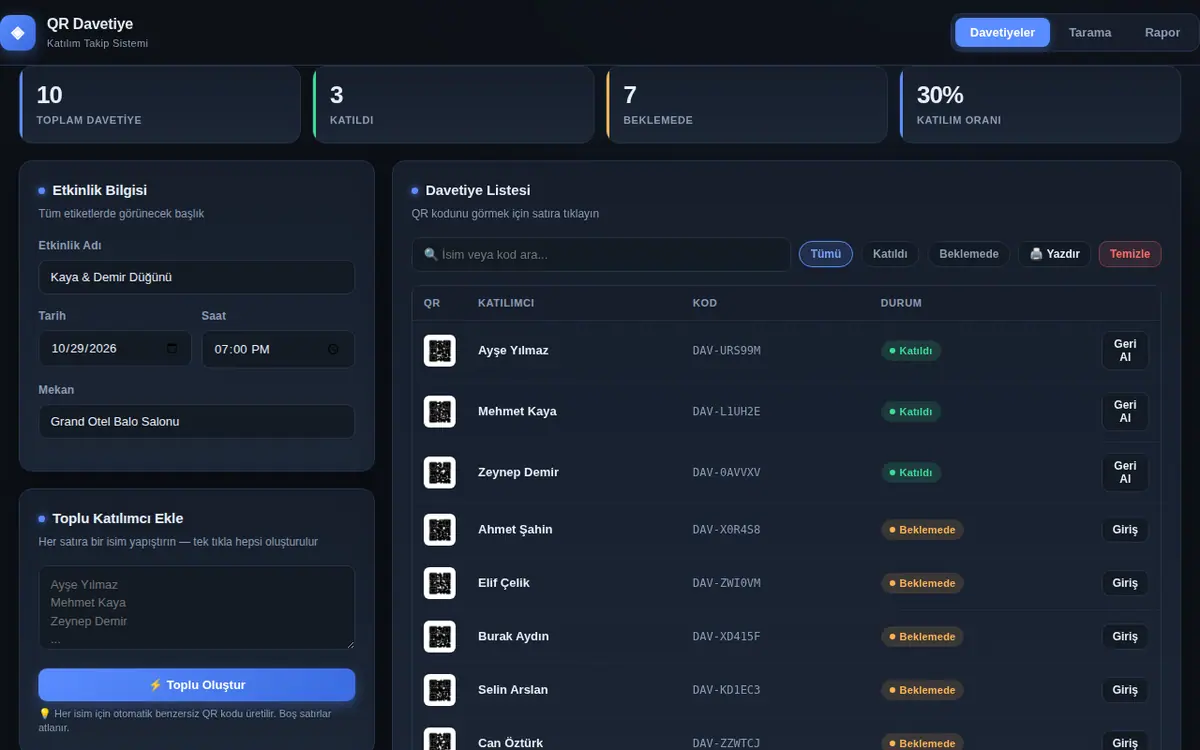
Task: Select the Tarih date input
Action: click(x=115, y=349)
